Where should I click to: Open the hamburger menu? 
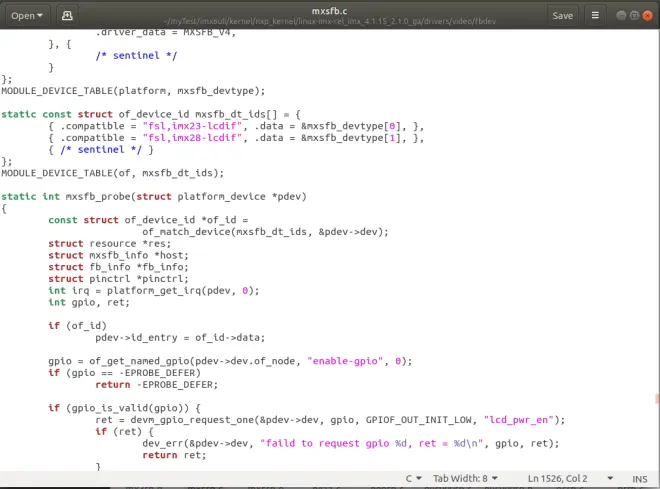pyautogui.click(x=595, y=16)
